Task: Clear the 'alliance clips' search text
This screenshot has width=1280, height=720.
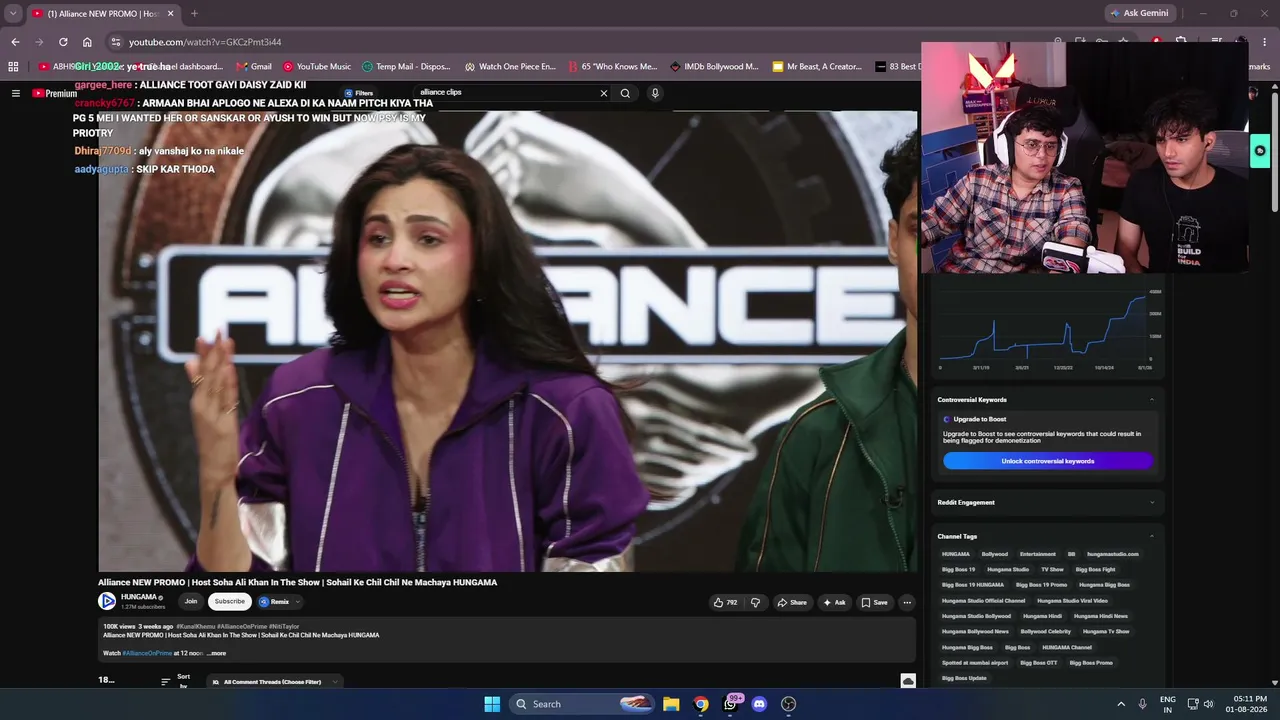Action: point(603,93)
